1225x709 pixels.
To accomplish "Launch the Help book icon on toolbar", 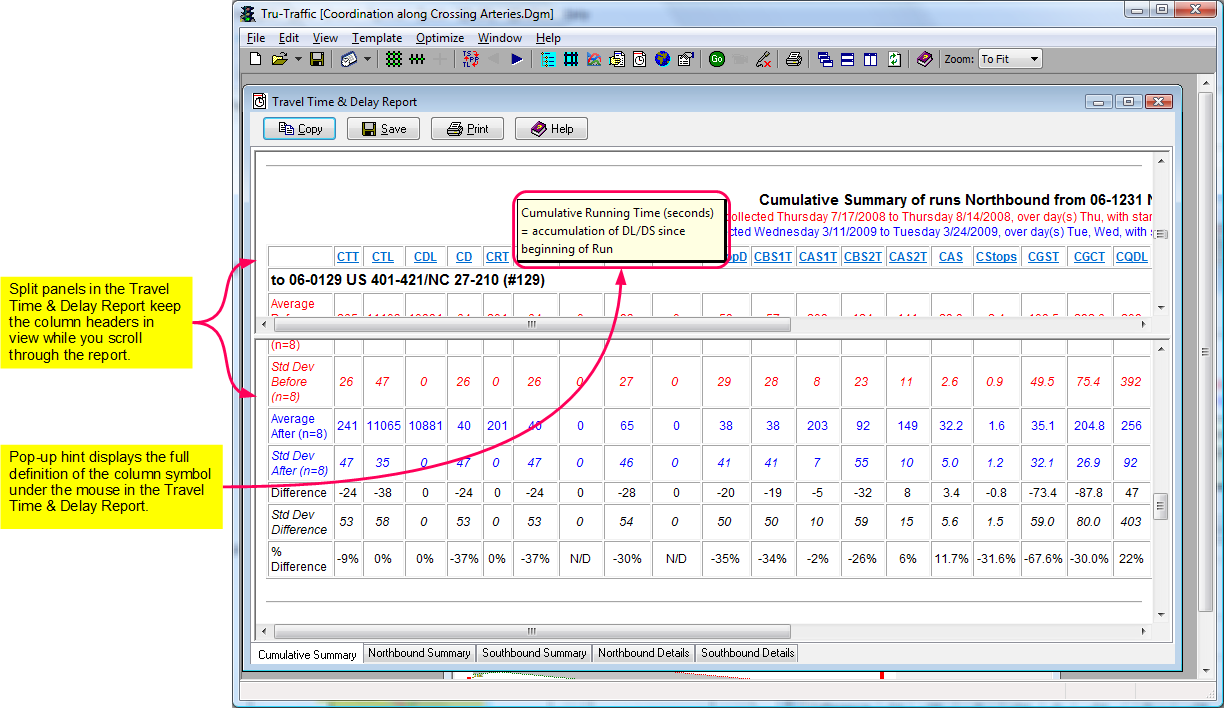I will [x=923, y=59].
